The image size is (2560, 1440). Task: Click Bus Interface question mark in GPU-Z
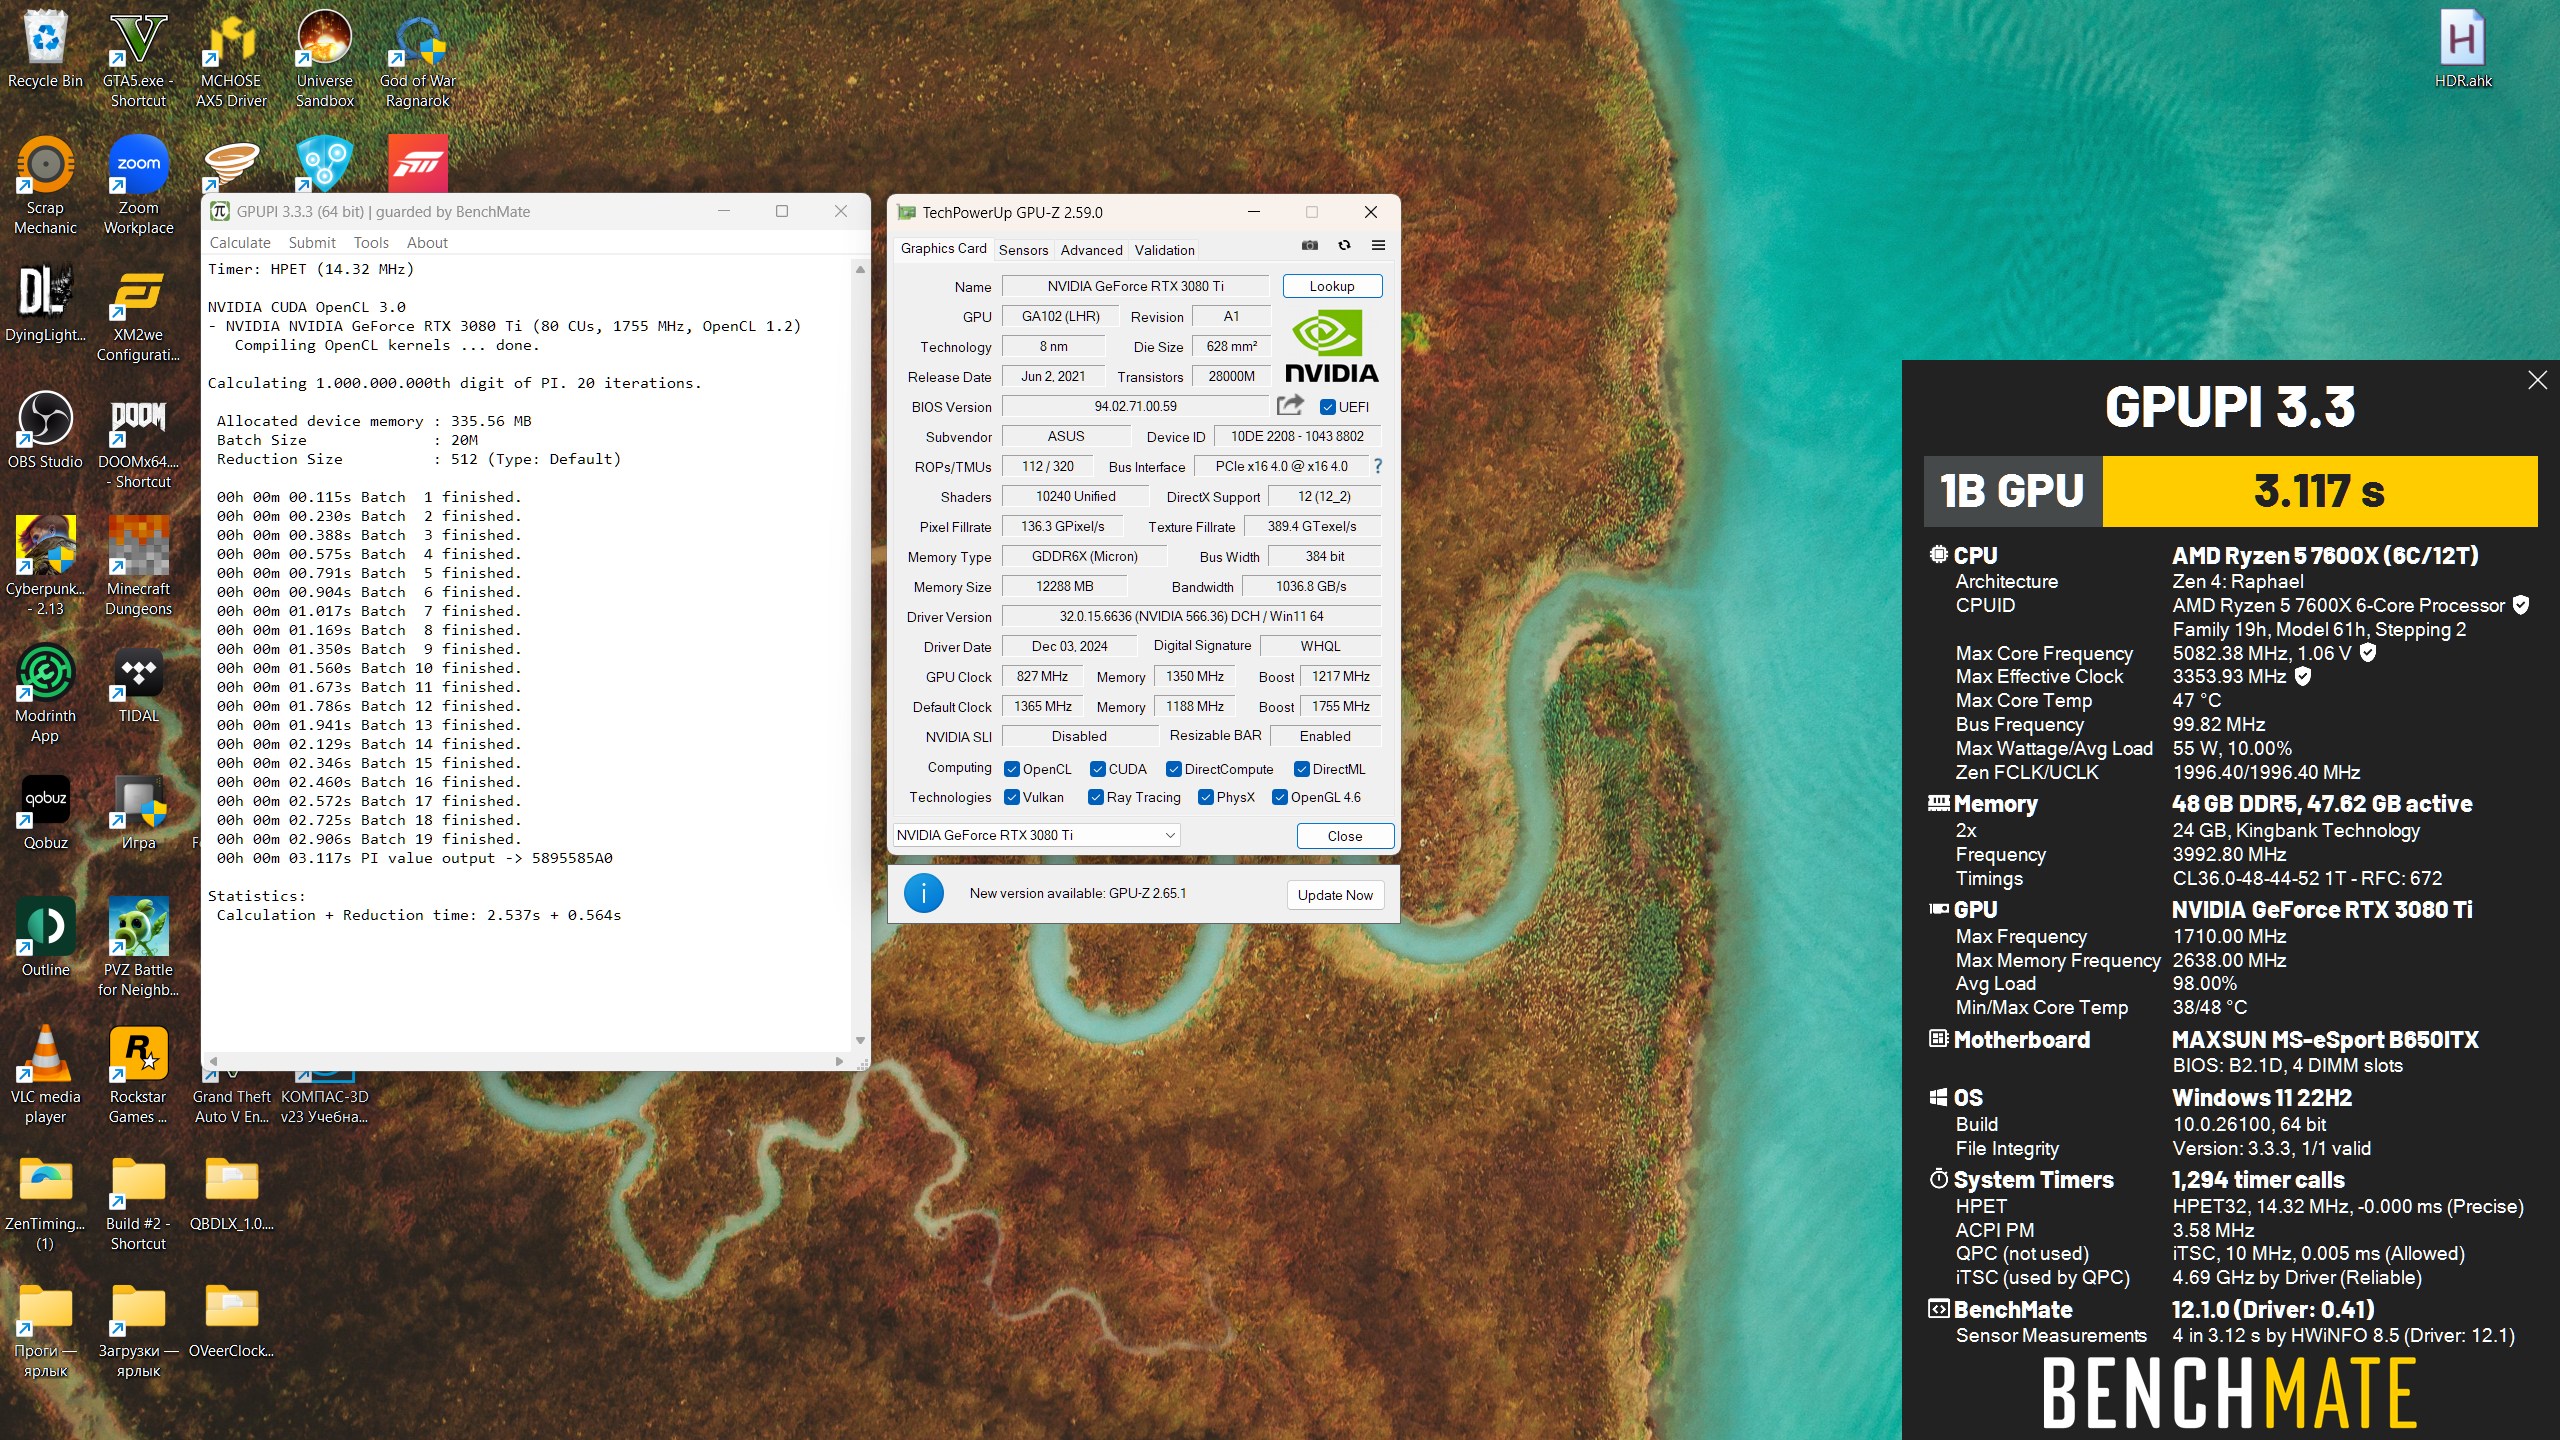click(1378, 466)
